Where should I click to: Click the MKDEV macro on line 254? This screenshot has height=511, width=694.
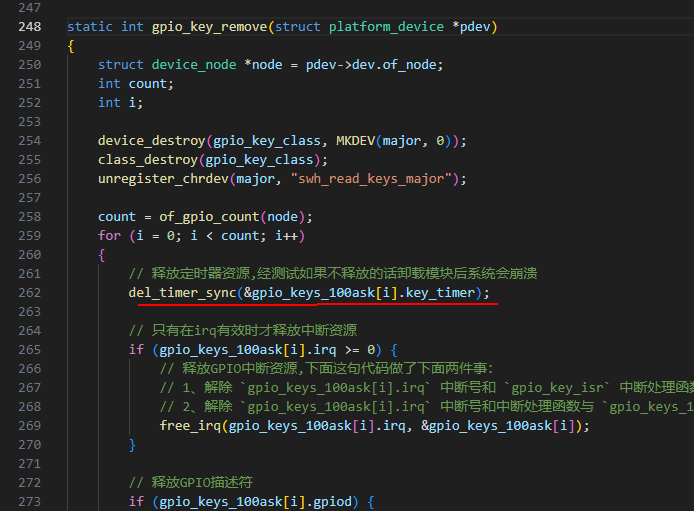click(x=355, y=141)
